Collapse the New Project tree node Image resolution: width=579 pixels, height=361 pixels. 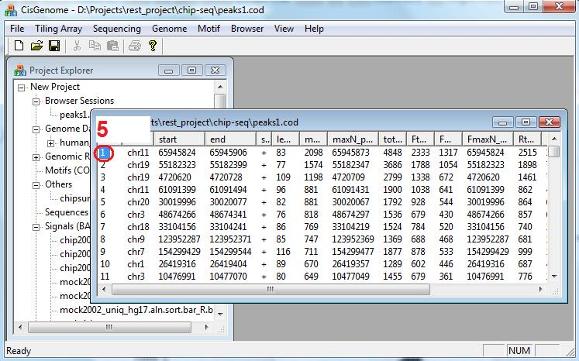[x=21, y=87]
